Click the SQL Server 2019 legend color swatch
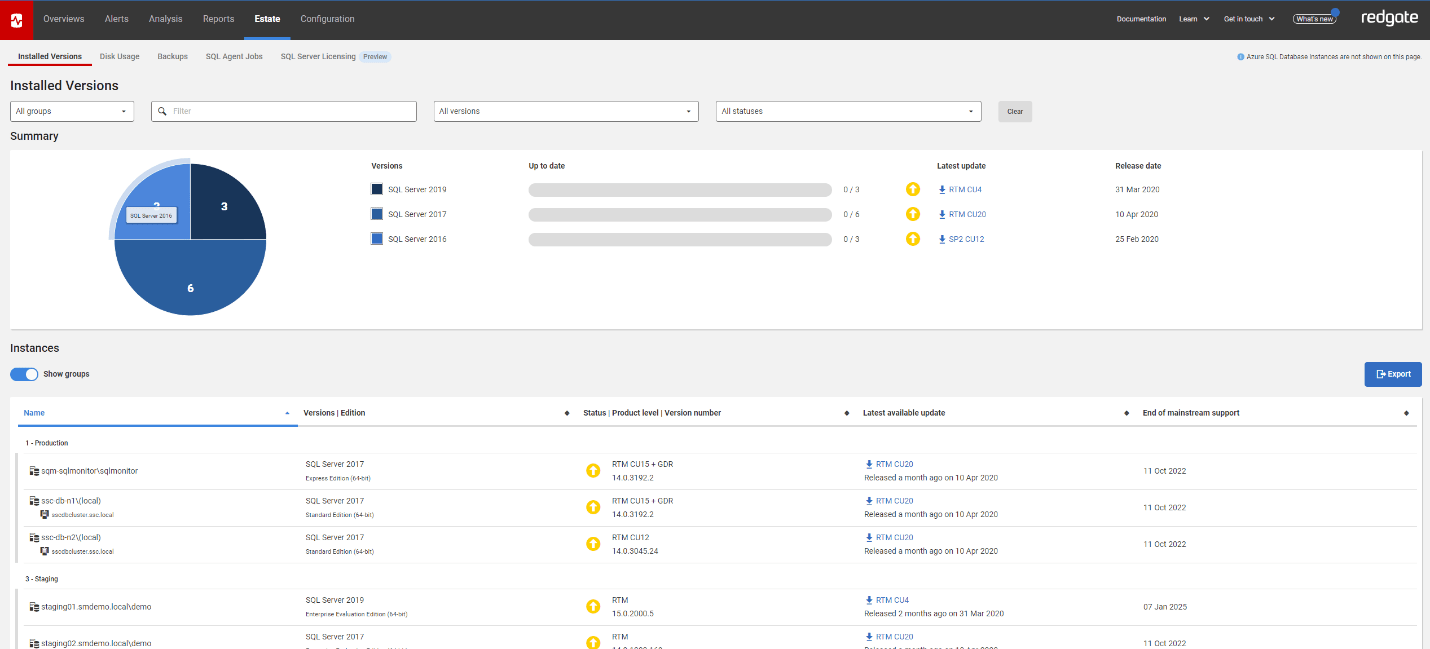The height and width of the screenshot is (649, 1430). pyautogui.click(x=377, y=189)
